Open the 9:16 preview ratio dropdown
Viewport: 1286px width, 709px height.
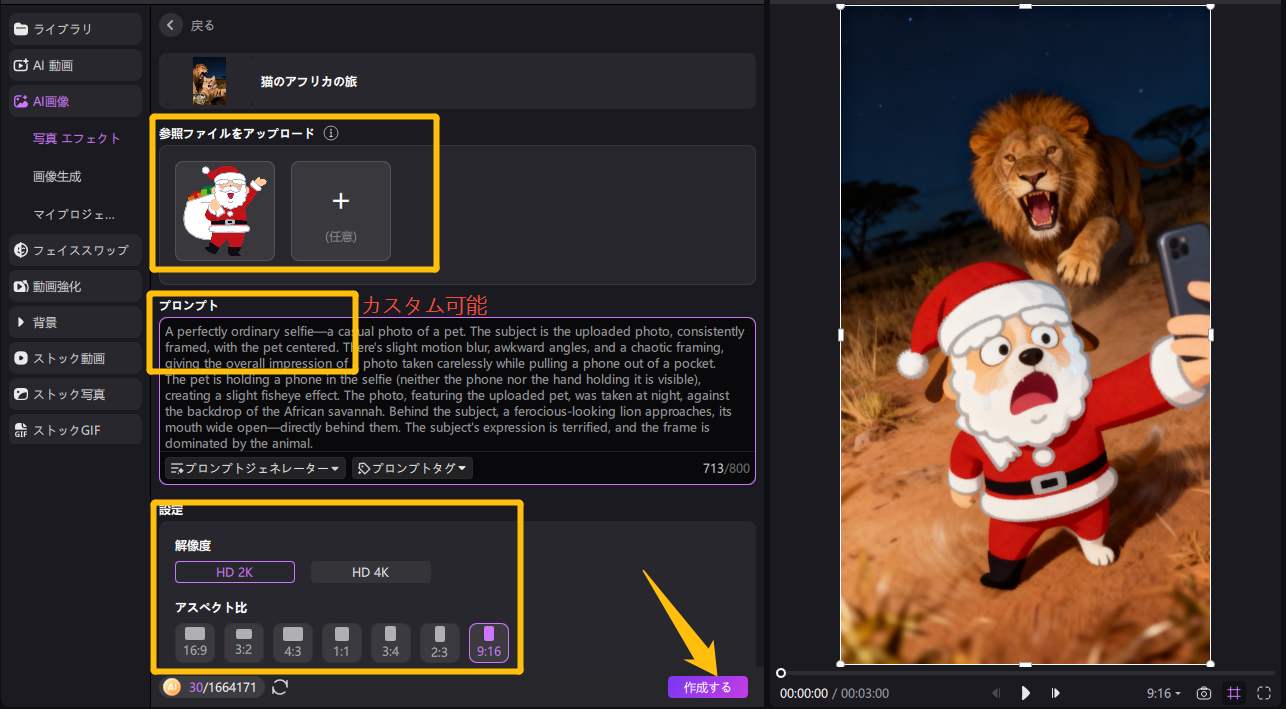click(x=1163, y=693)
